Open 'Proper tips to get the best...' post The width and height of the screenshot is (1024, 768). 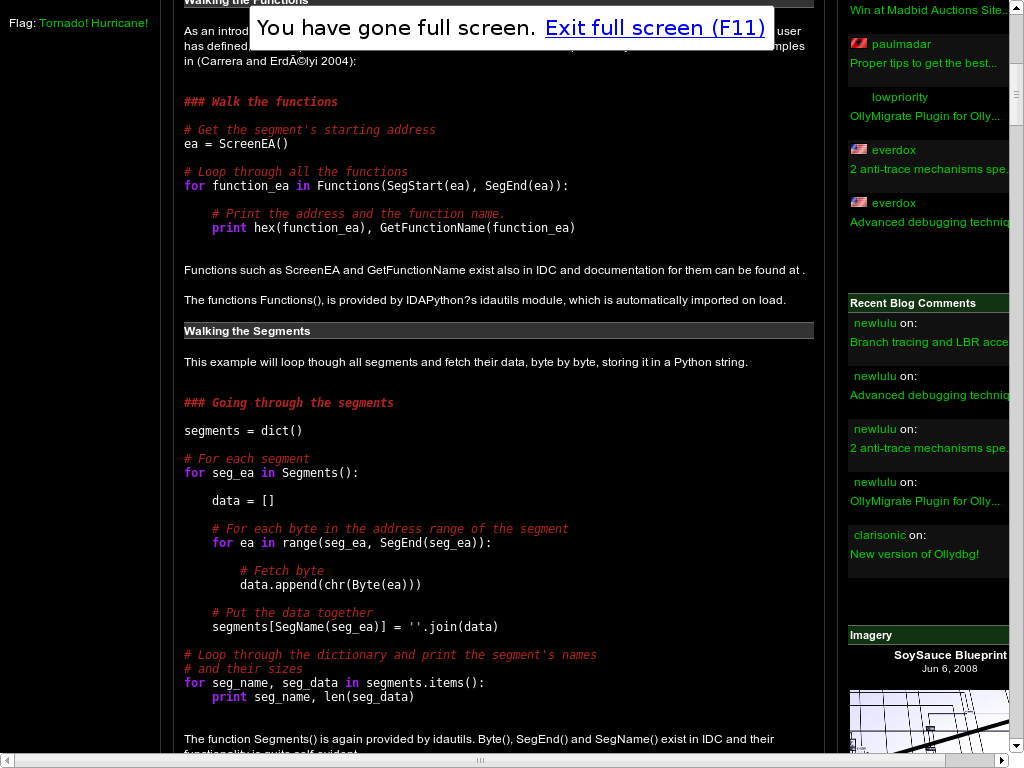923,63
